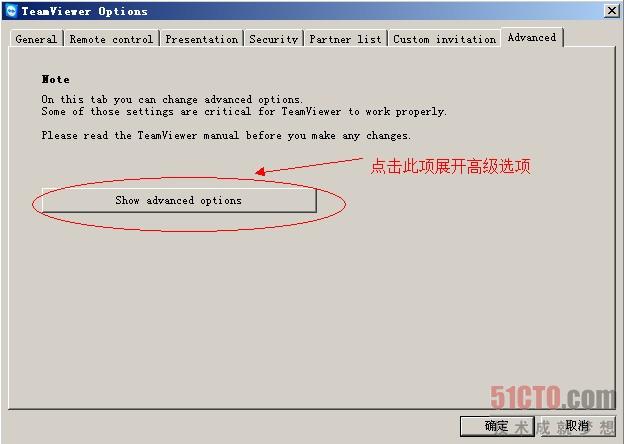Click the 'Some of those settings are critical' line
624x444 pixels.
coord(244,111)
